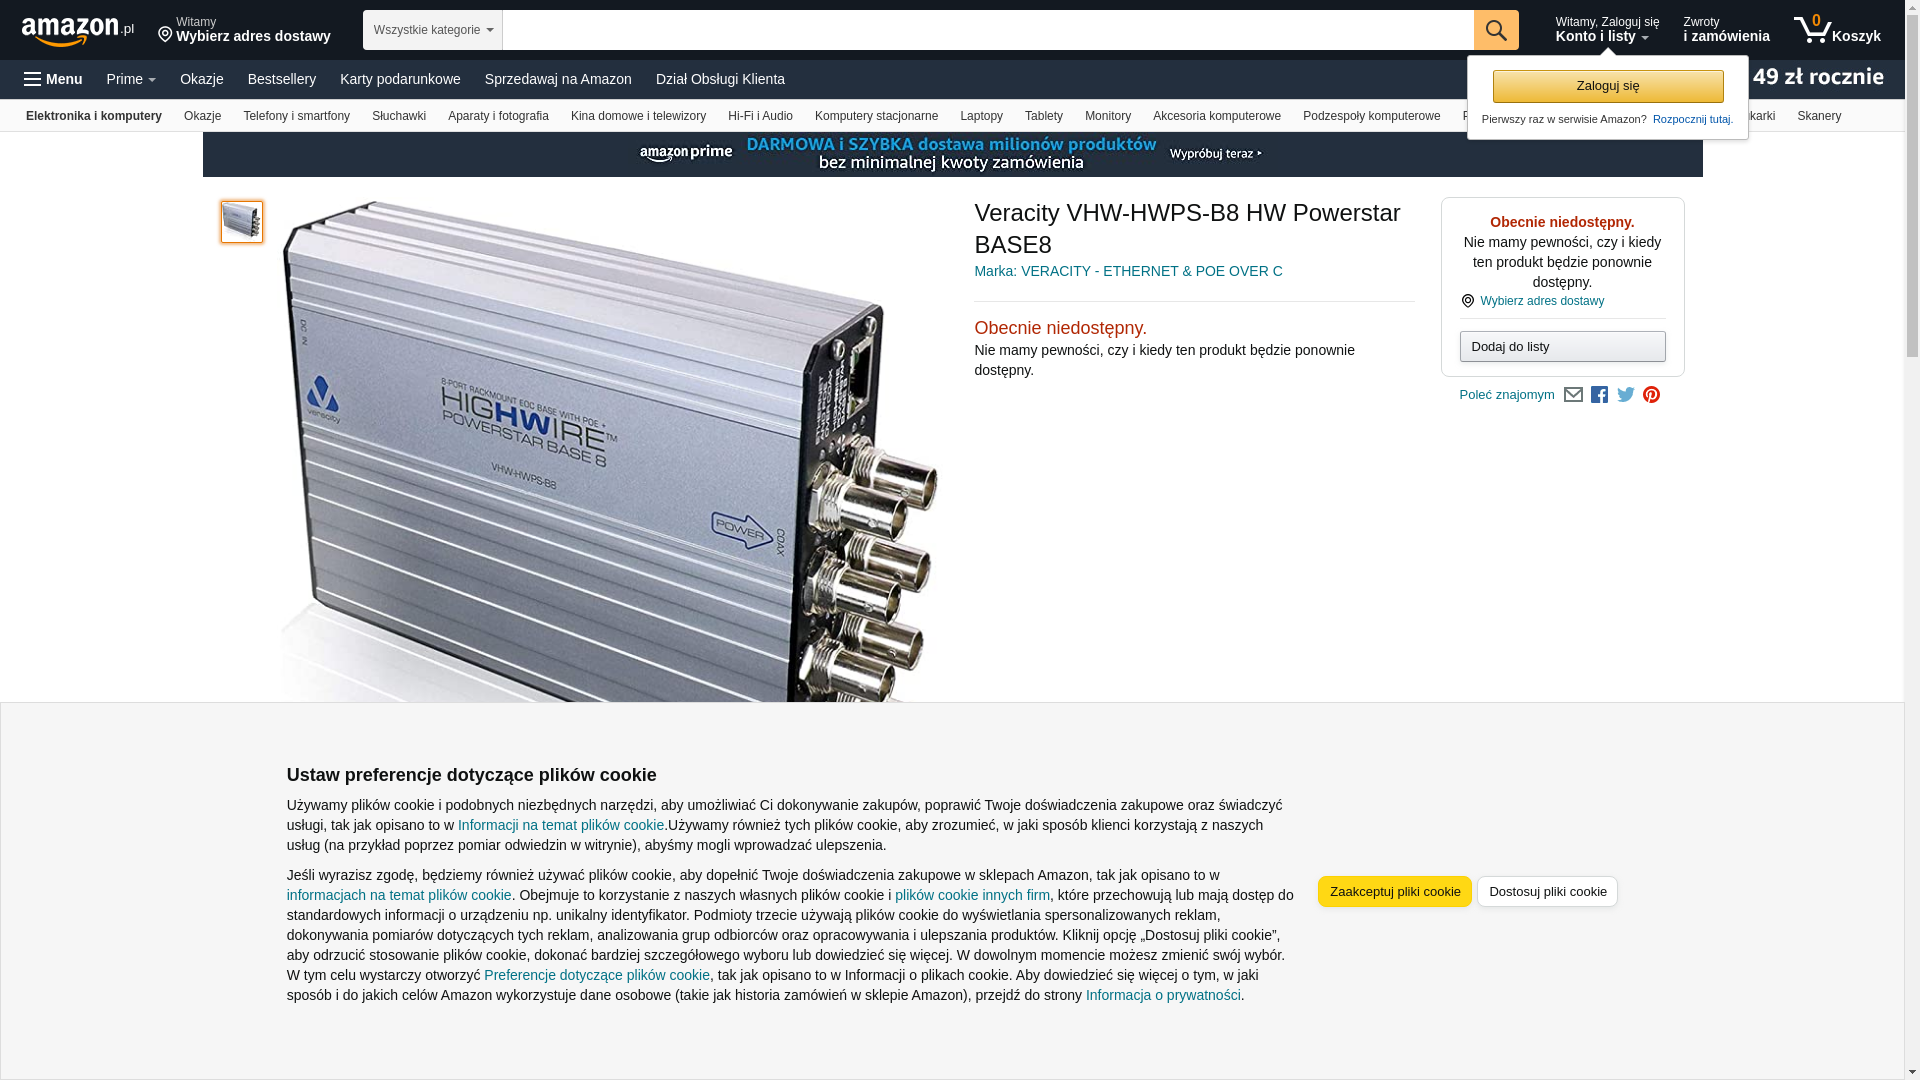Go to Amazon.pl home logo

point(78,31)
